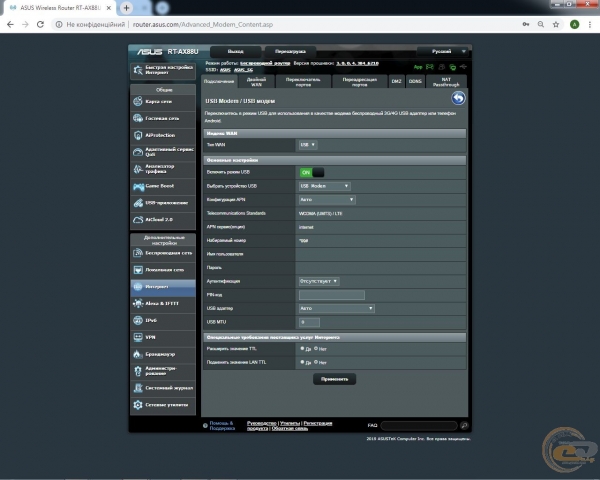
Task: Click the green App status icon
Action: click(x=418, y=67)
